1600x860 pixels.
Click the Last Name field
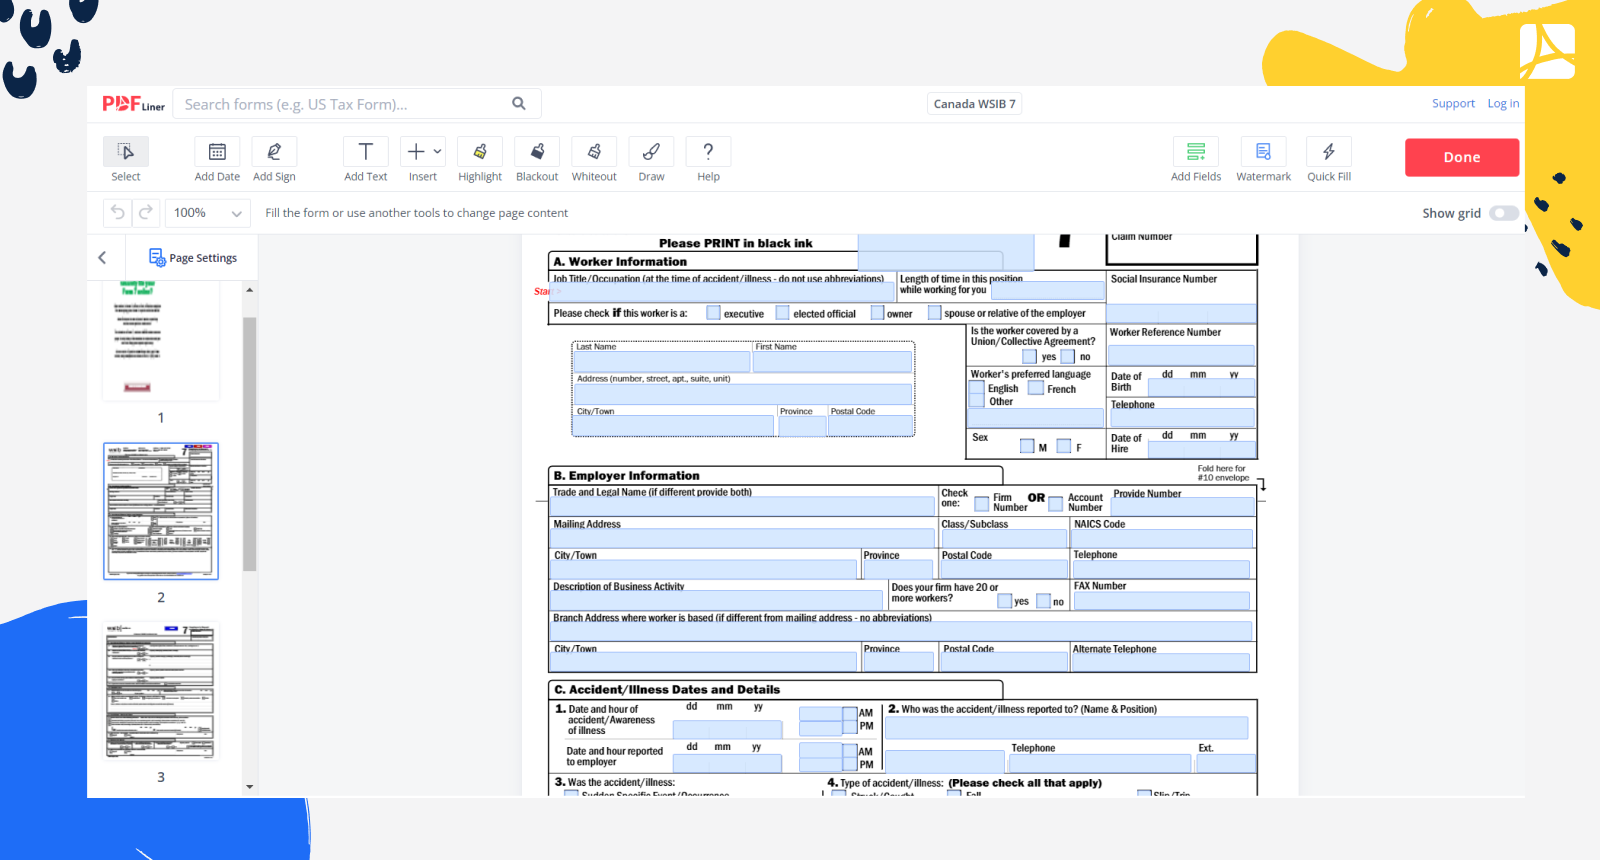(x=662, y=361)
